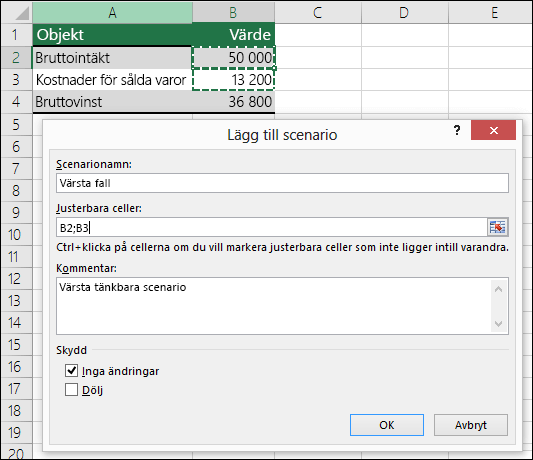
Task: Click the Bruttovinst cell
Action: point(113,102)
